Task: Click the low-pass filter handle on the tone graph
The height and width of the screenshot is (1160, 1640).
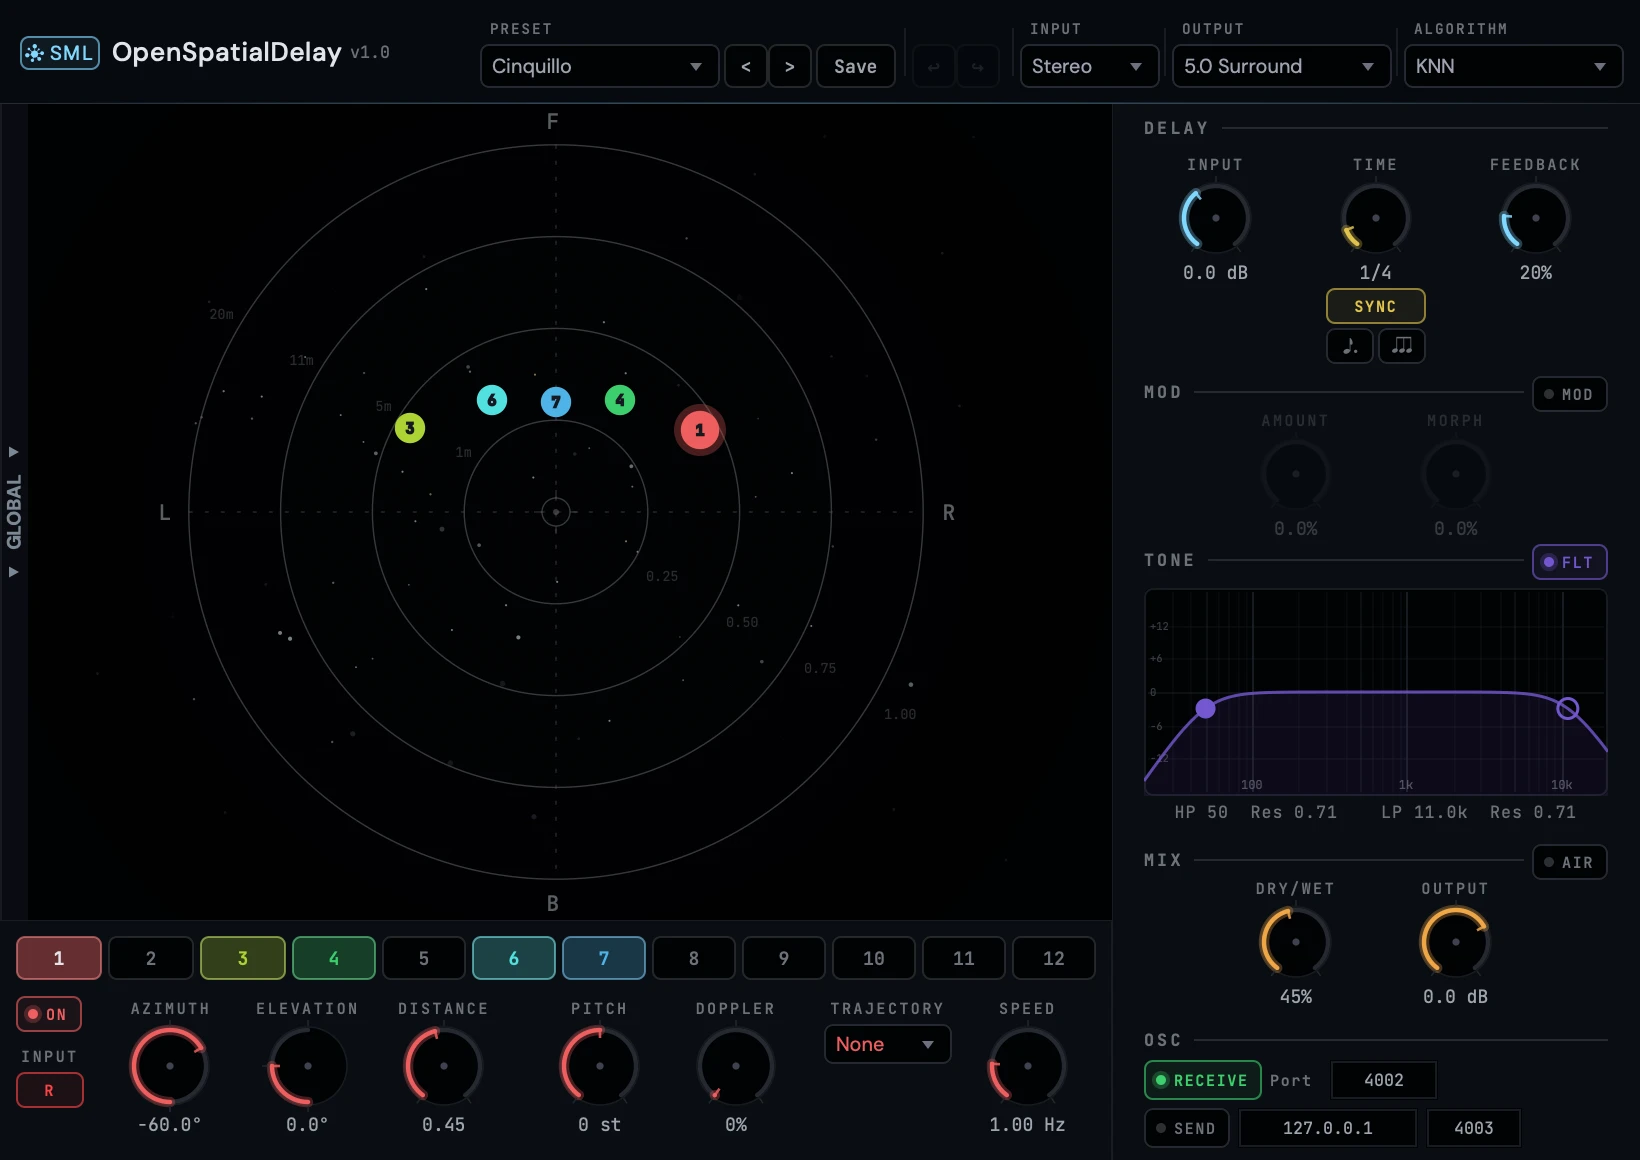Action: pos(1568,709)
